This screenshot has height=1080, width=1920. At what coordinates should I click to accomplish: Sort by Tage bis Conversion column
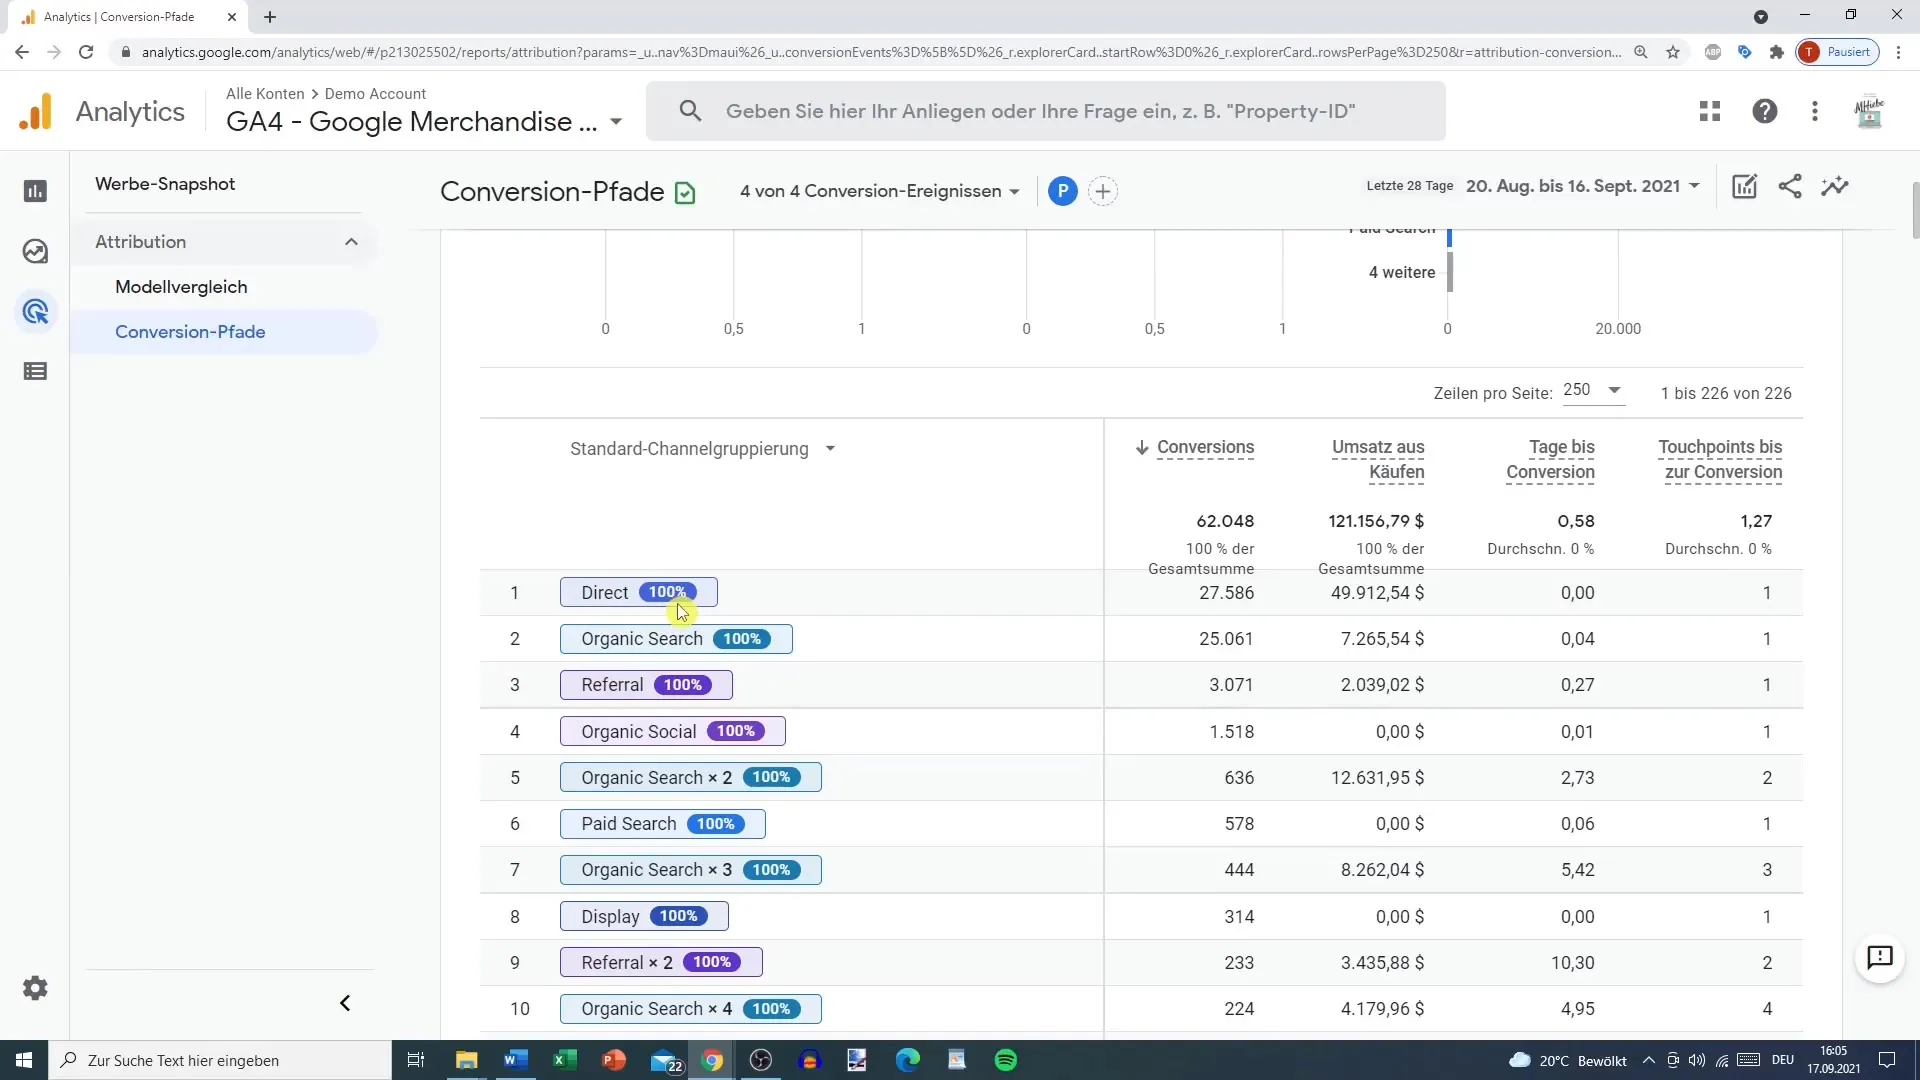[1550, 460]
